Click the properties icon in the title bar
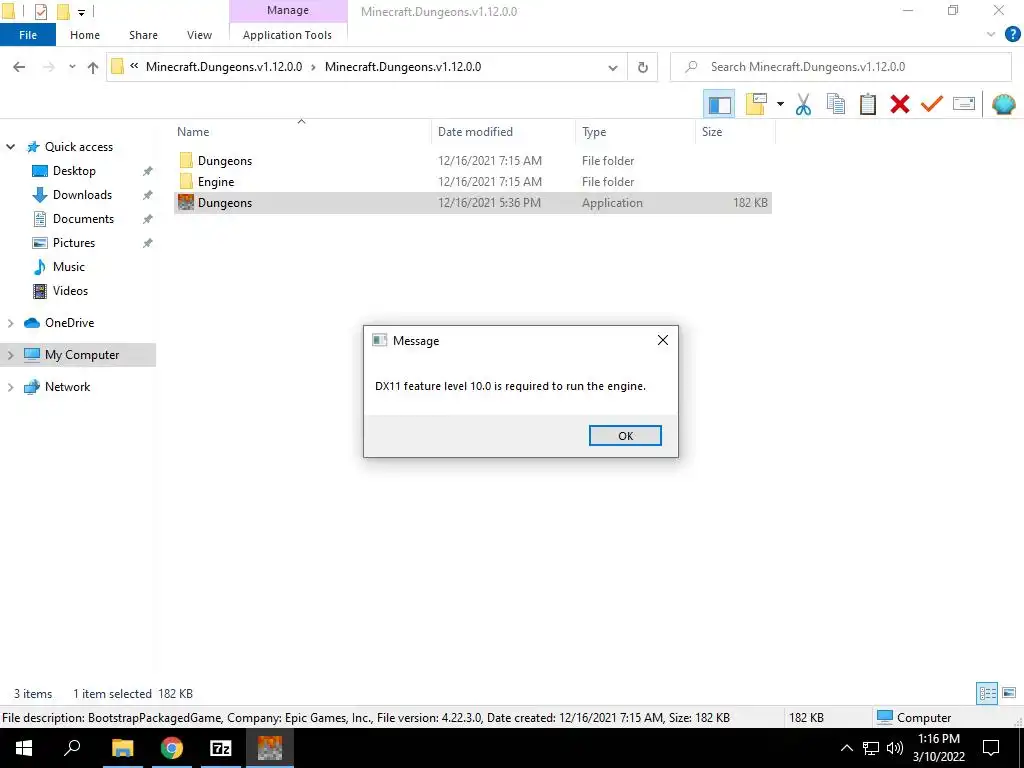1024x768 pixels. [x=40, y=11]
